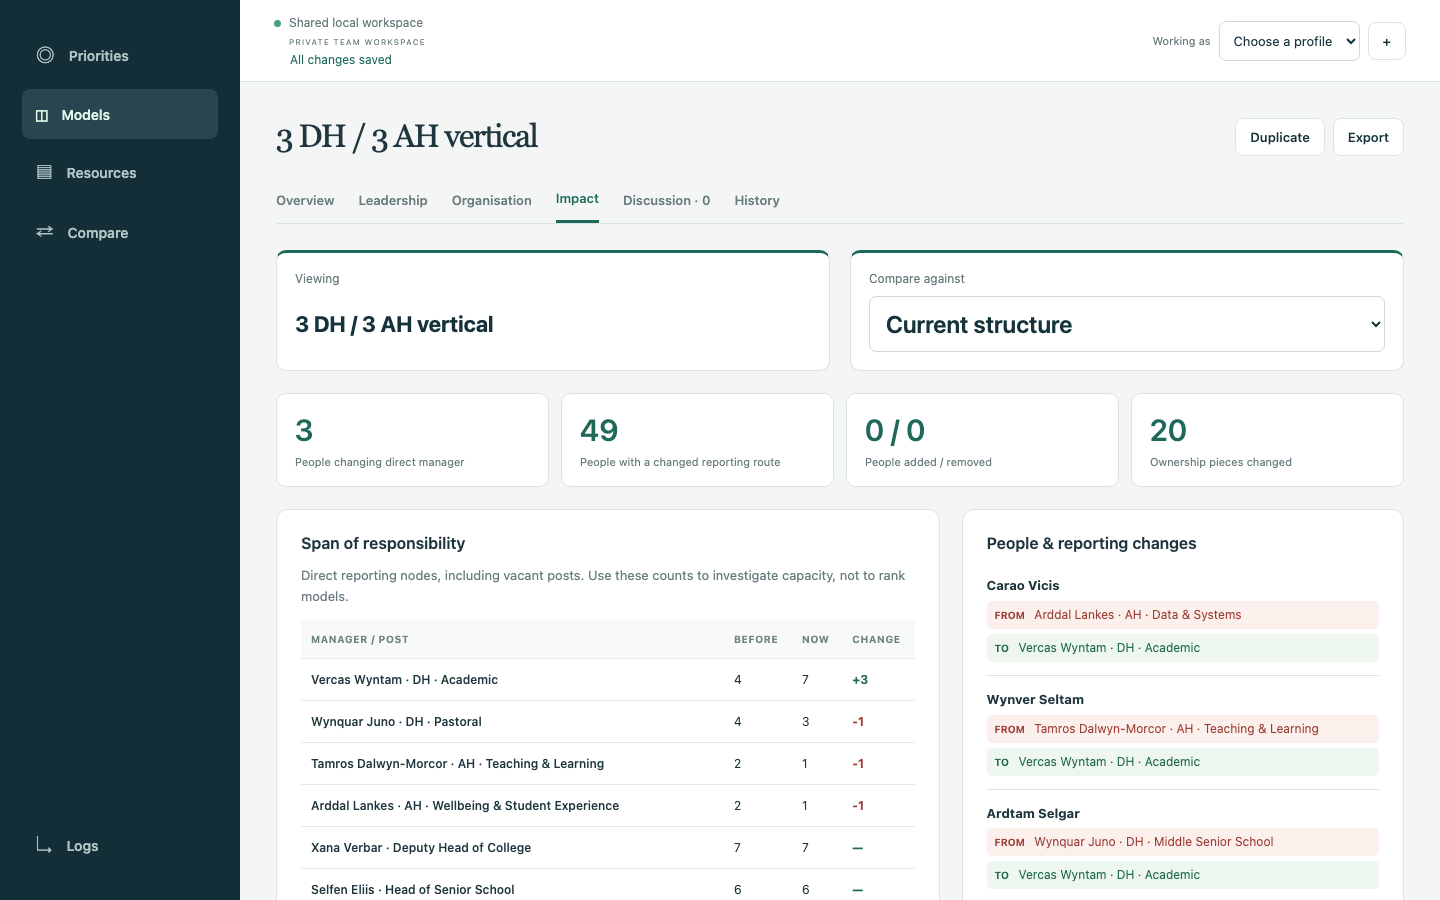Click the 'Wynver Seltam' name heading

coord(1035,700)
